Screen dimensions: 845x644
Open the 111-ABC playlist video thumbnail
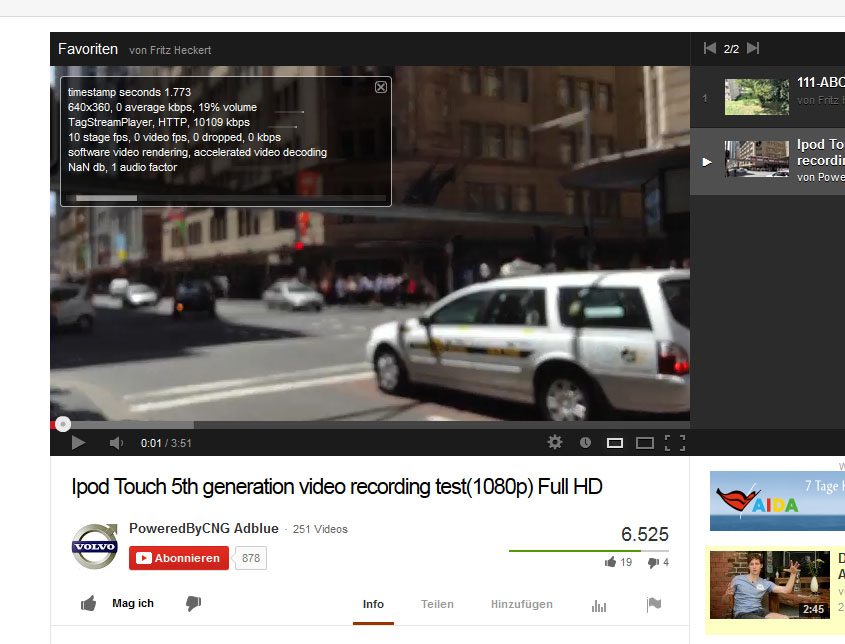click(x=757, y=97)
